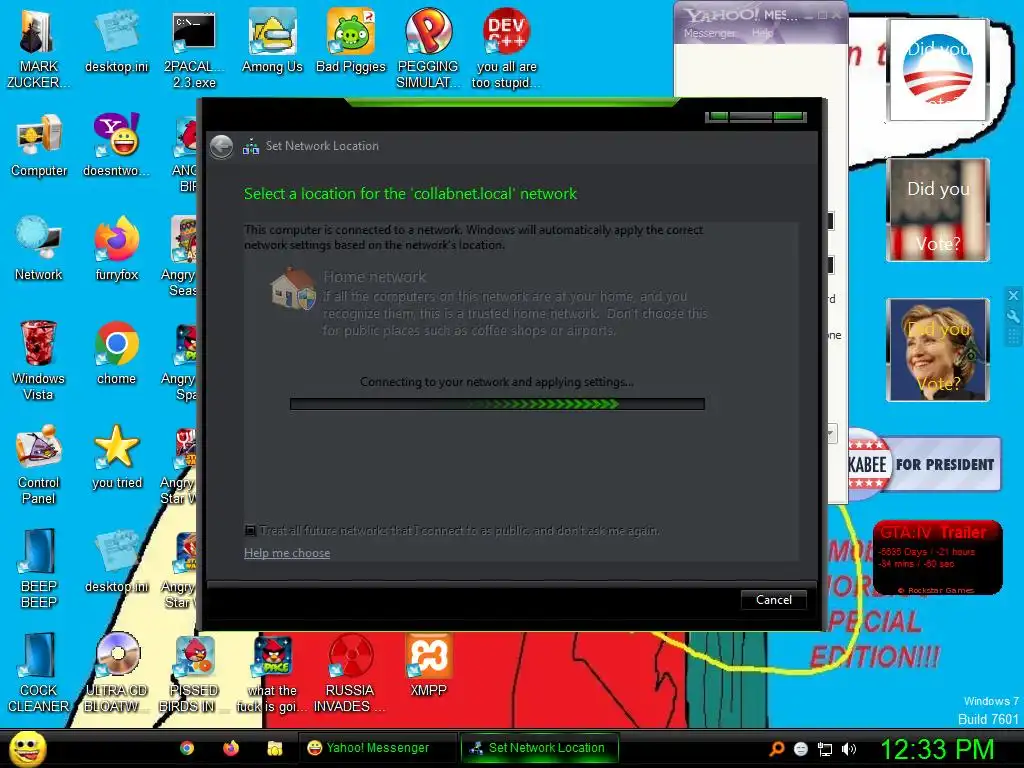The width and height of the screenshot is (1024, 768).
Task: Switch to Yahoo! Messenger taskbar button
Action: pyautogui.click(x=377, y=748)
